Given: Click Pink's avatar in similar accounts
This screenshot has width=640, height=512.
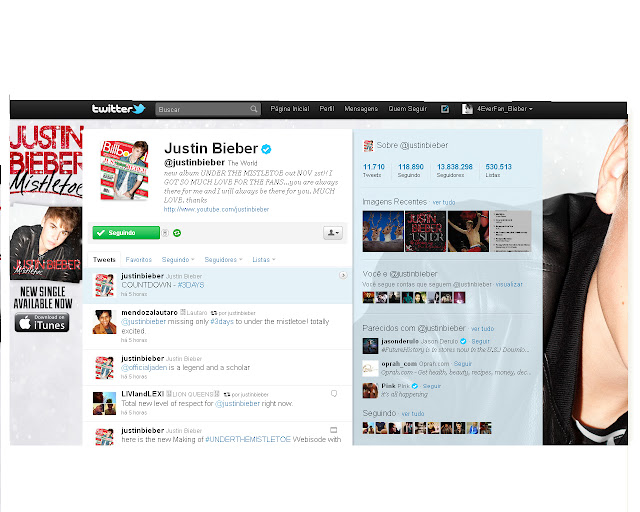Looking at the screenshot, I should pyautogui.click(x=370, y=390).
